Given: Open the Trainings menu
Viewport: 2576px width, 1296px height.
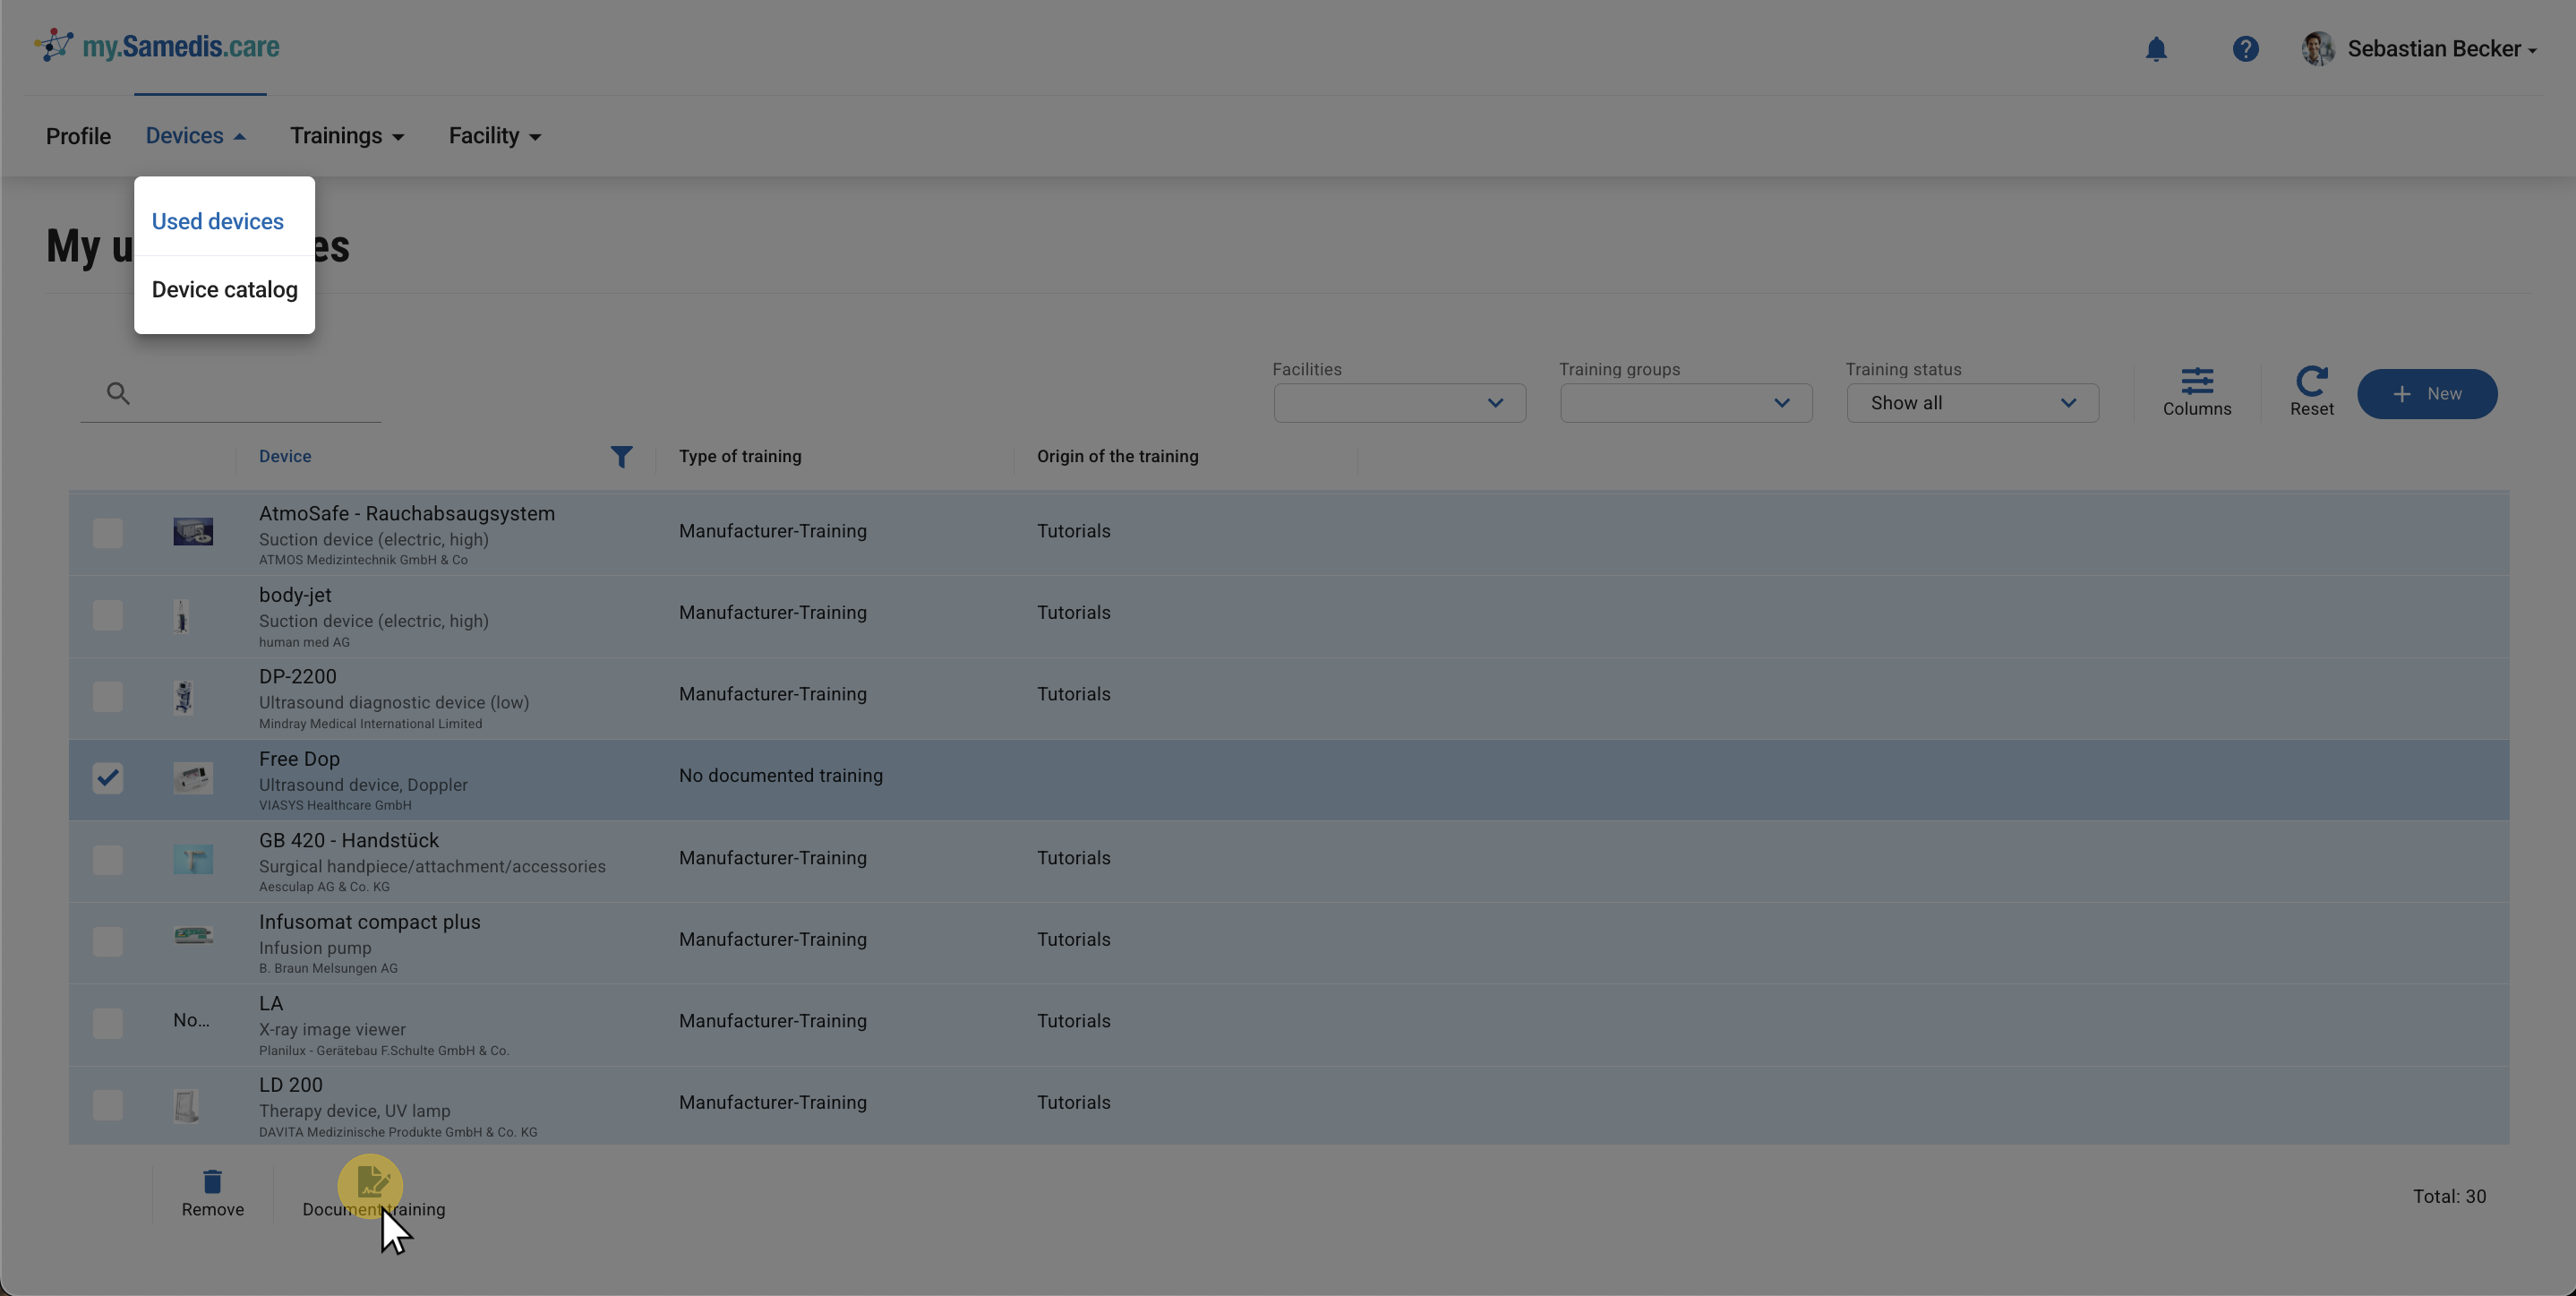Looking at the screenshot, I should click(346, 136).
